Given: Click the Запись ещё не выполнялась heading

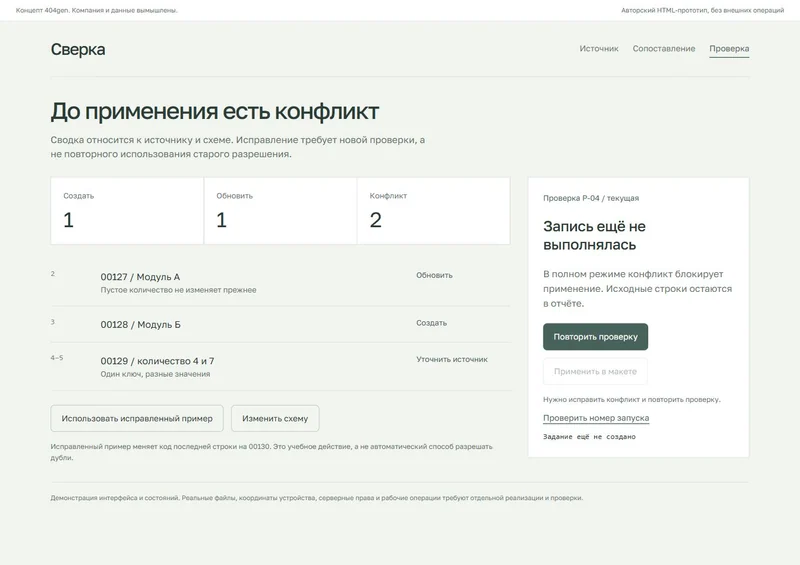Looking at the screenshot, I should (x=594, y=235).
